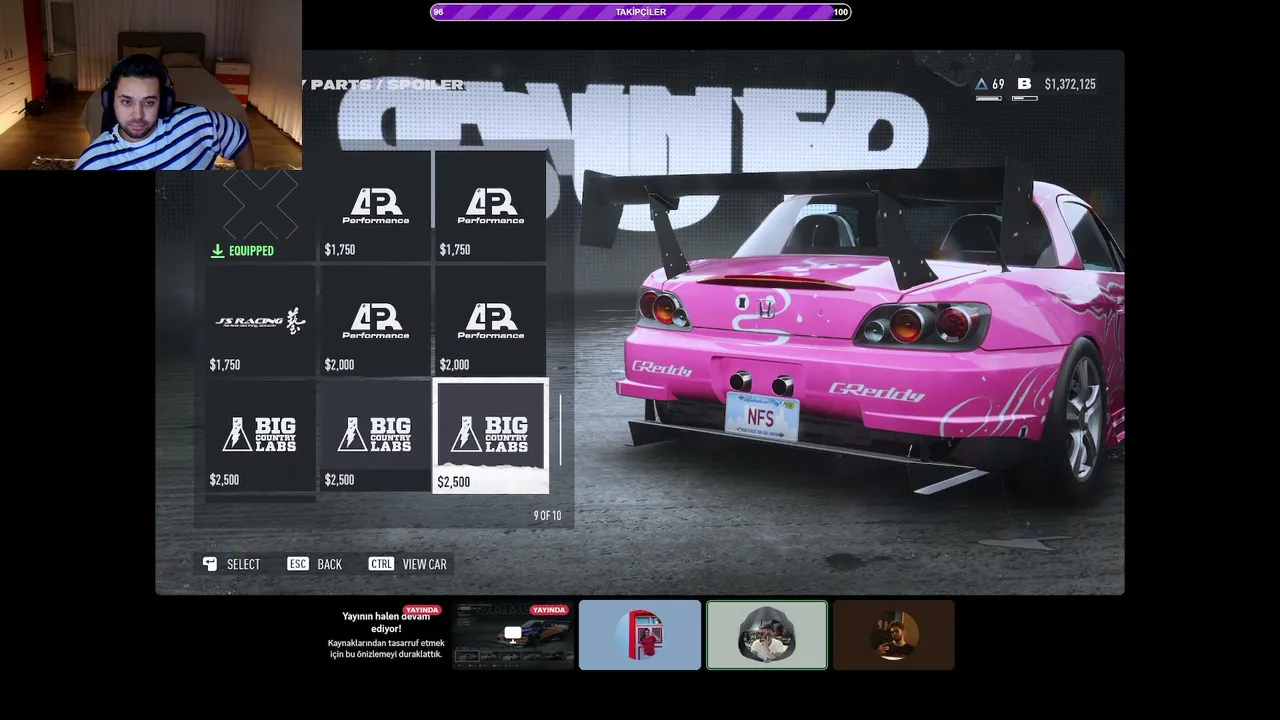Click the B car class badge
This screenshot has width=1280, height=720.
pos(1024,84)
